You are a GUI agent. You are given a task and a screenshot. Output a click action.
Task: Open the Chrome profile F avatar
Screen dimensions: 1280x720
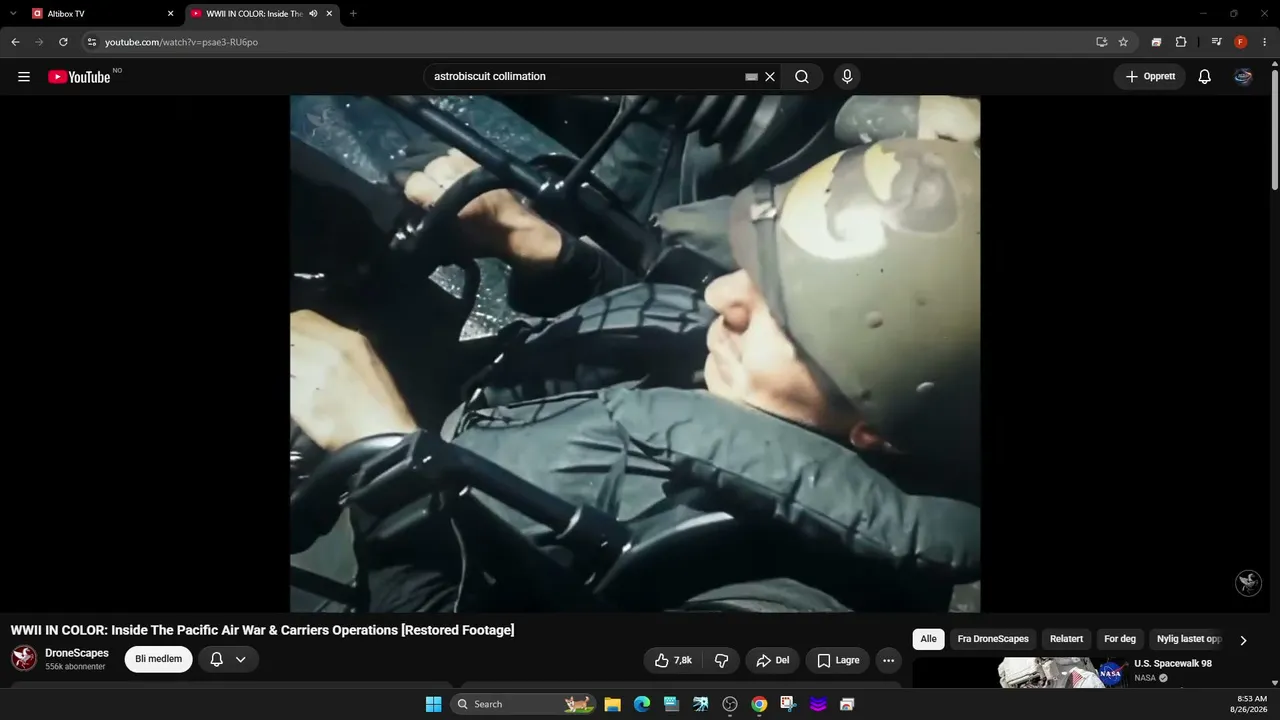point(1241,42)
